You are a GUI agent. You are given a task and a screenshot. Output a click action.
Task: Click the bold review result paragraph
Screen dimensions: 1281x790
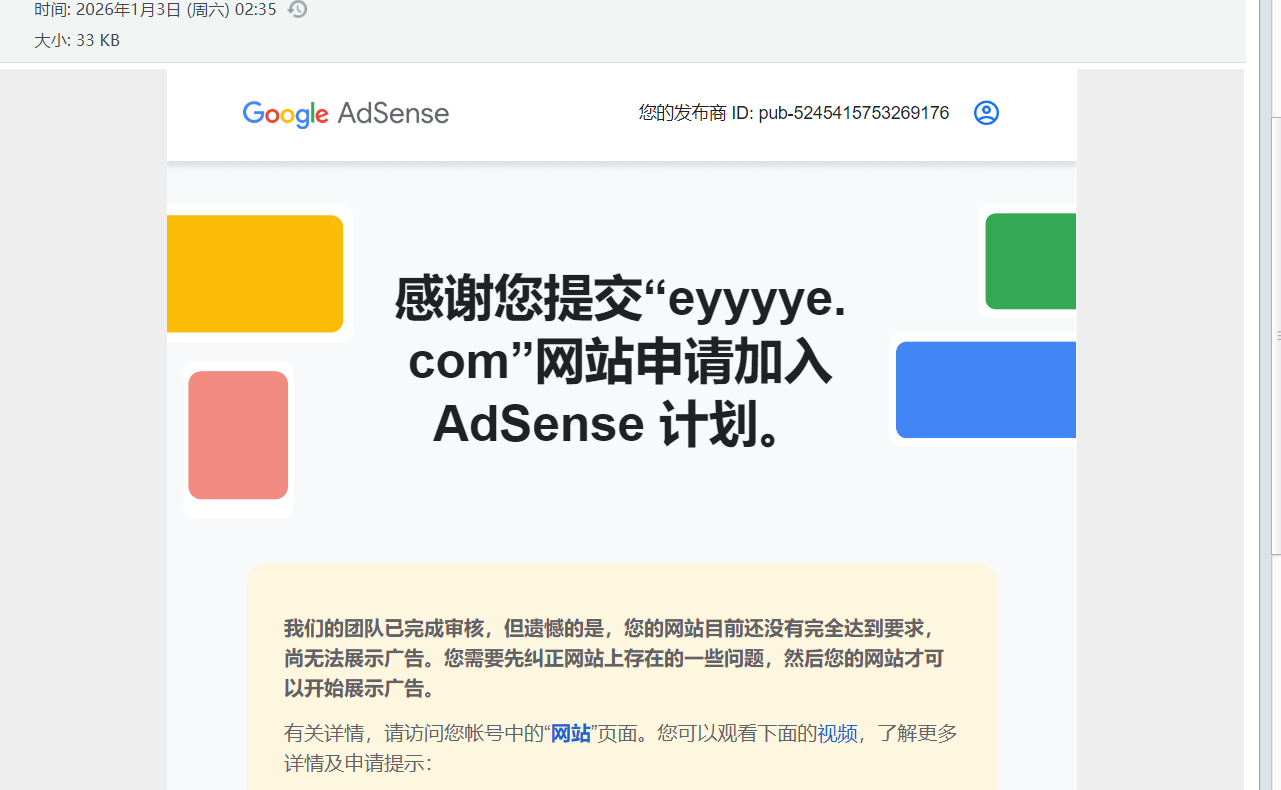coord(613,658)
